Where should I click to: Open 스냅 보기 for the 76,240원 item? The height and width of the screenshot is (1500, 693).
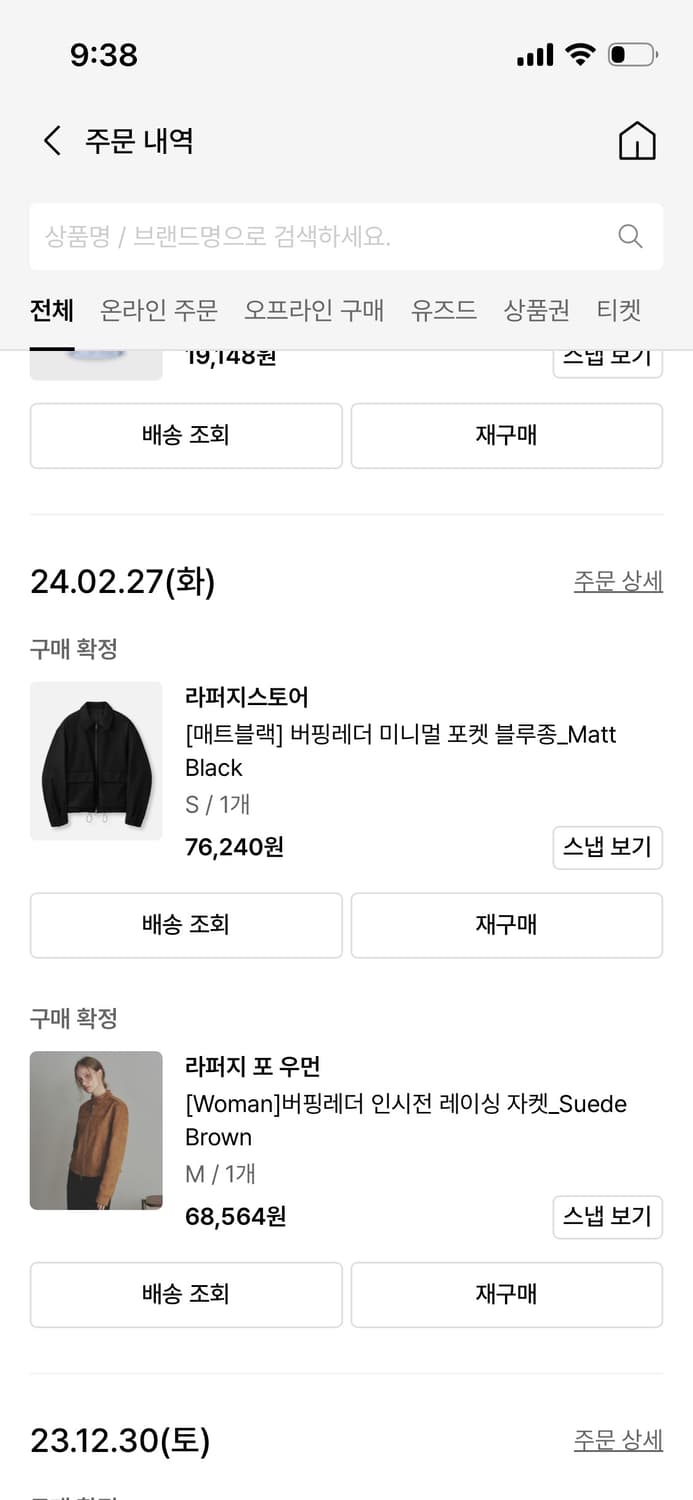608,847
